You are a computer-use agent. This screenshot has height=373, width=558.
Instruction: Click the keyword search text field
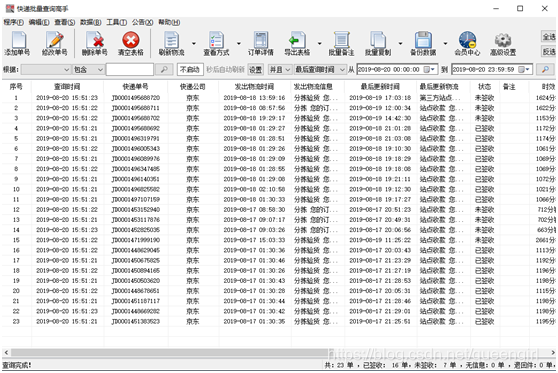coord(130,69)
